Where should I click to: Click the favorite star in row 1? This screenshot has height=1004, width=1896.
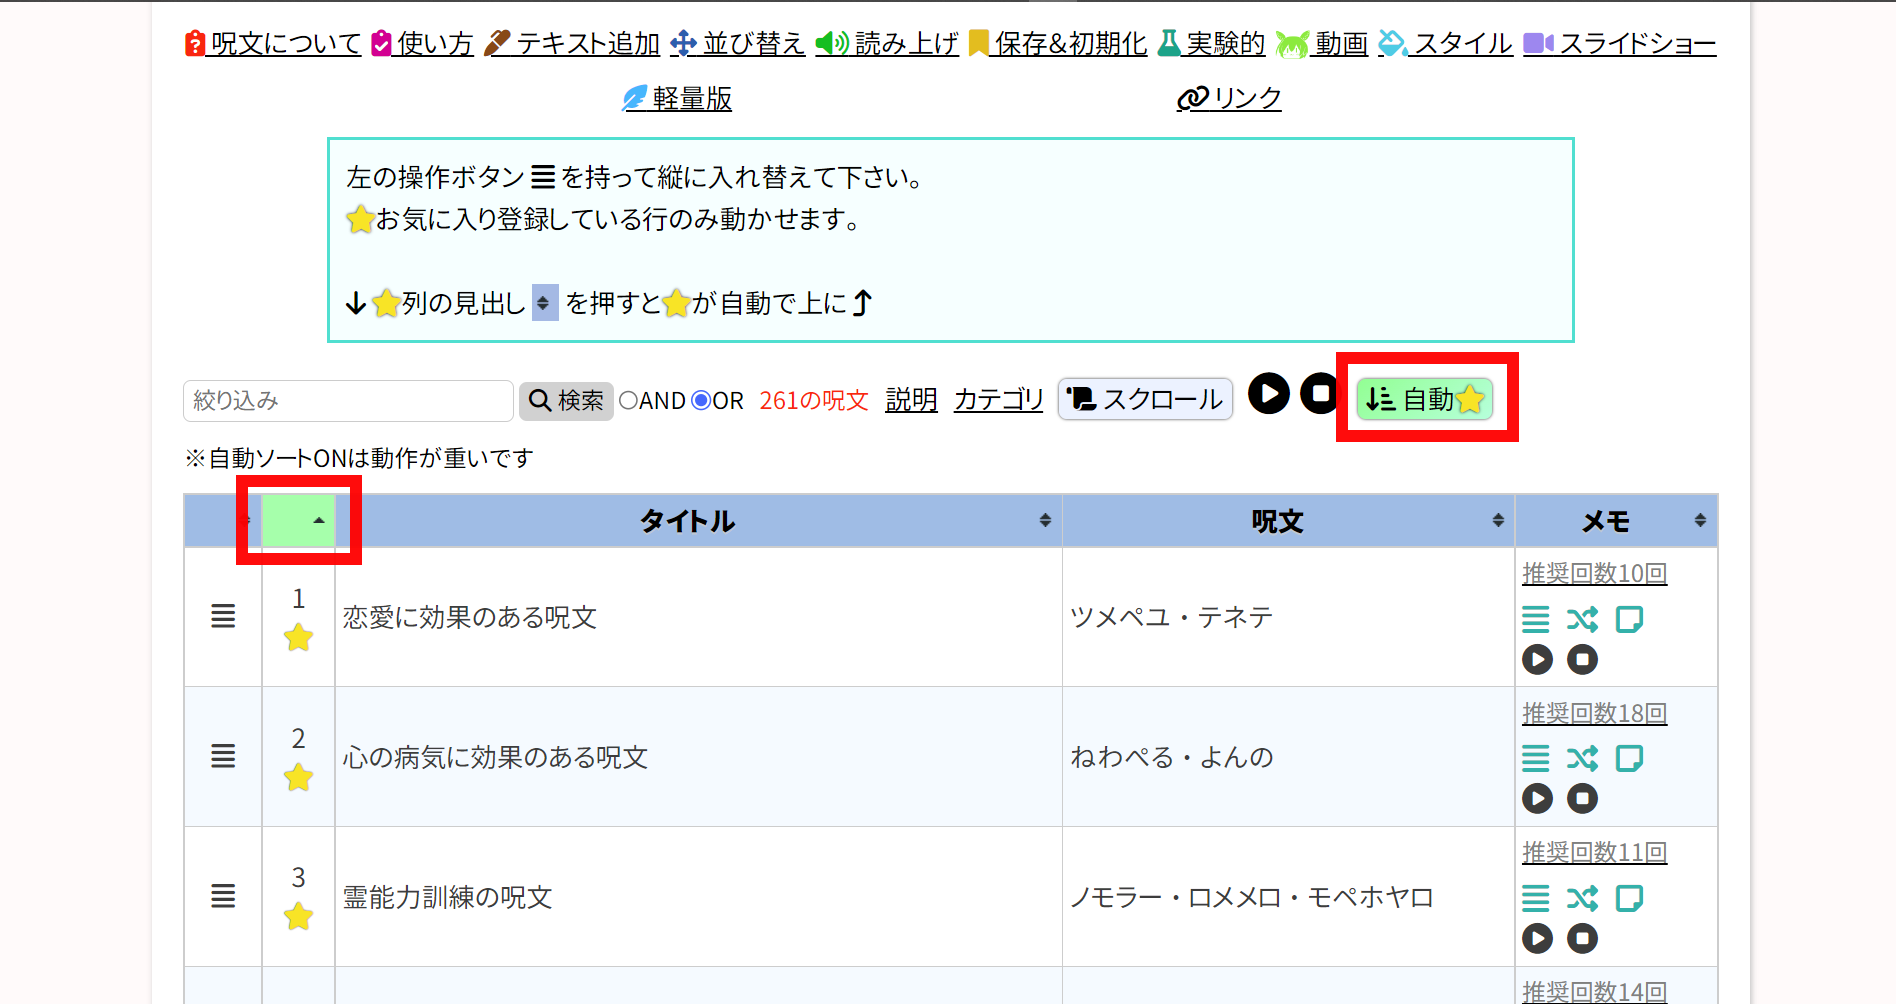(x=298, y=637)
